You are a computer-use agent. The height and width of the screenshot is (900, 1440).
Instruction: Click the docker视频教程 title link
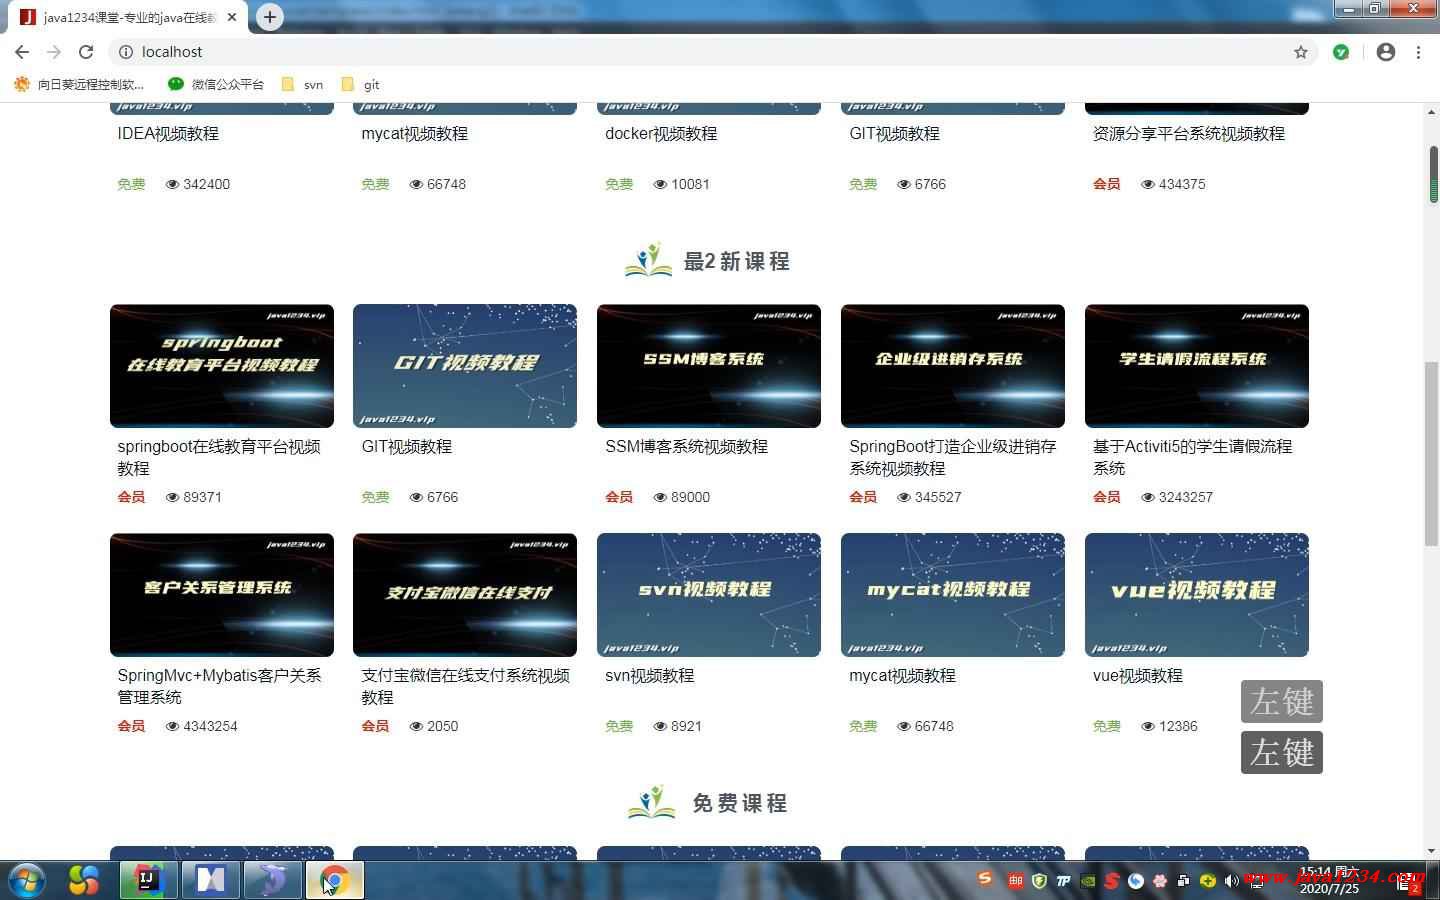point(661,133)
